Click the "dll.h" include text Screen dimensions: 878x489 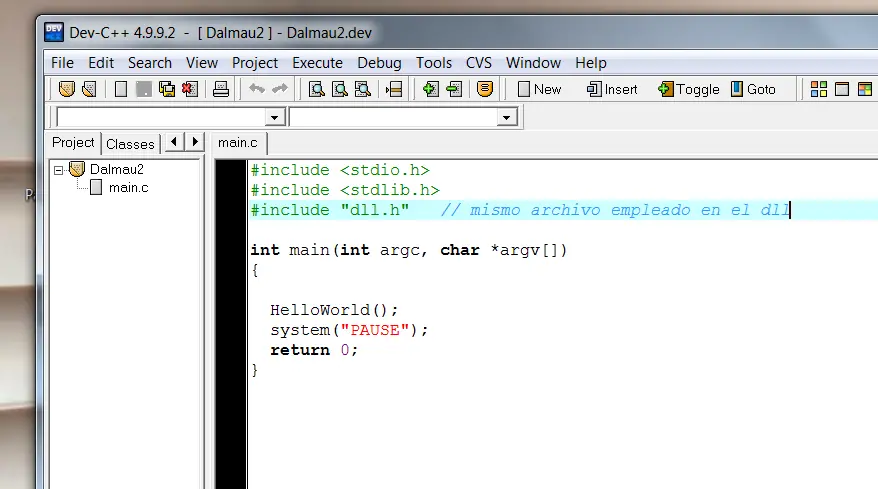click(375, 210)
